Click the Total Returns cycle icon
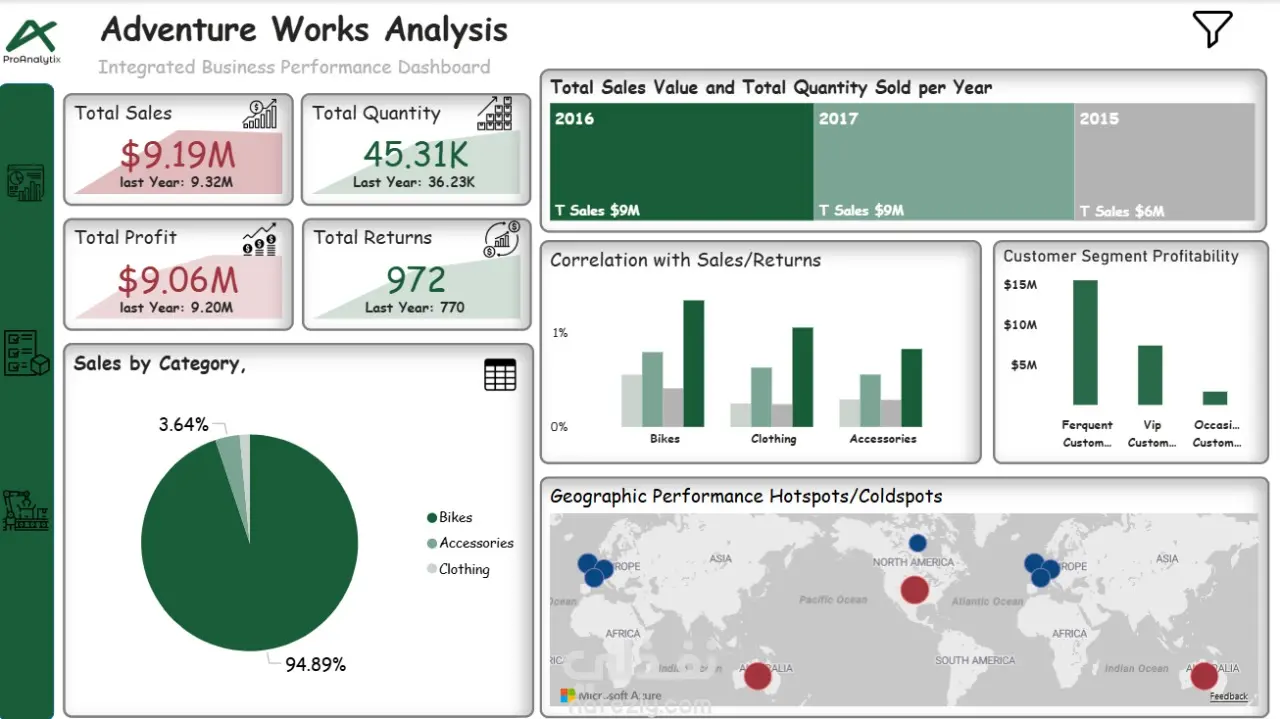Image resolution: width=1280 pixels, height=719 pixels. (x=501, y=240)
